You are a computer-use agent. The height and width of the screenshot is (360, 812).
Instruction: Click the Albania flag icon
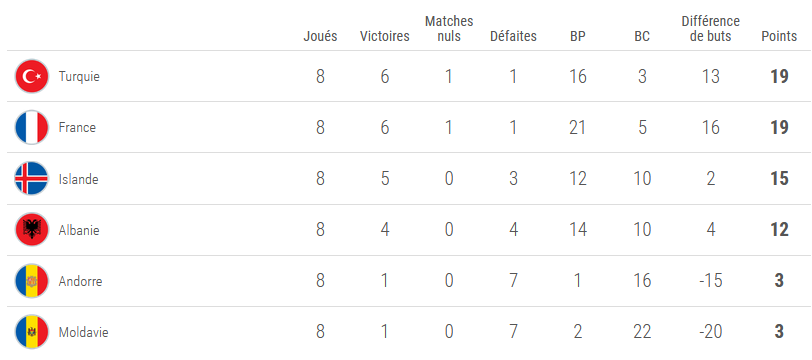coord(32,229)
